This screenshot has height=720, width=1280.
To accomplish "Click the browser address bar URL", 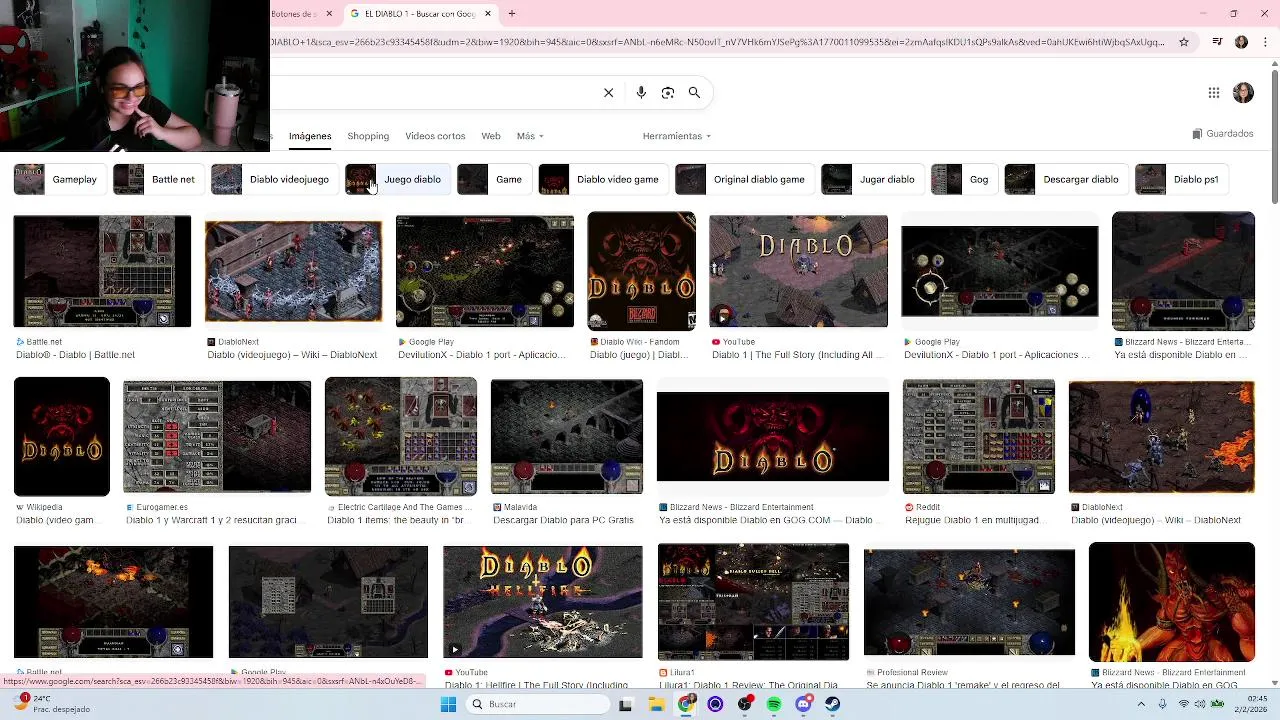I will click(x=718, y=42).
